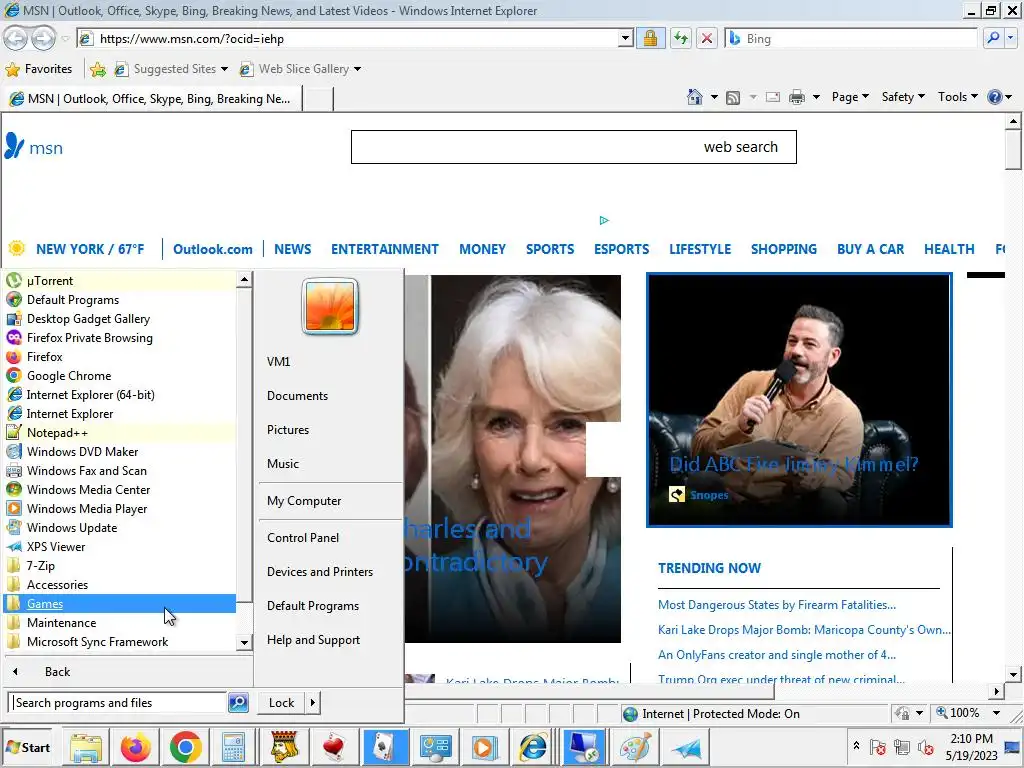
Task: Open My Computer from Start menu
Action: [304, 501]
